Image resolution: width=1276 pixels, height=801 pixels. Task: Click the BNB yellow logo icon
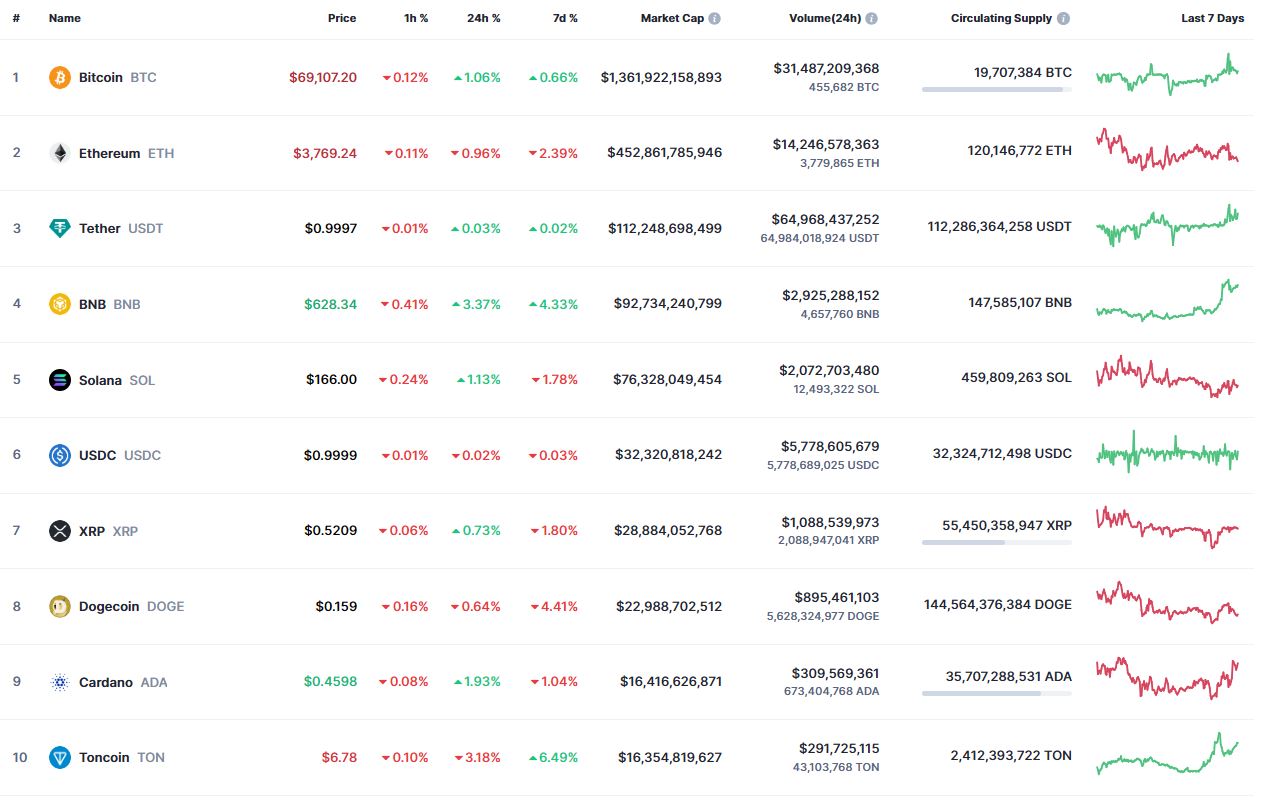tap(60, 304)
